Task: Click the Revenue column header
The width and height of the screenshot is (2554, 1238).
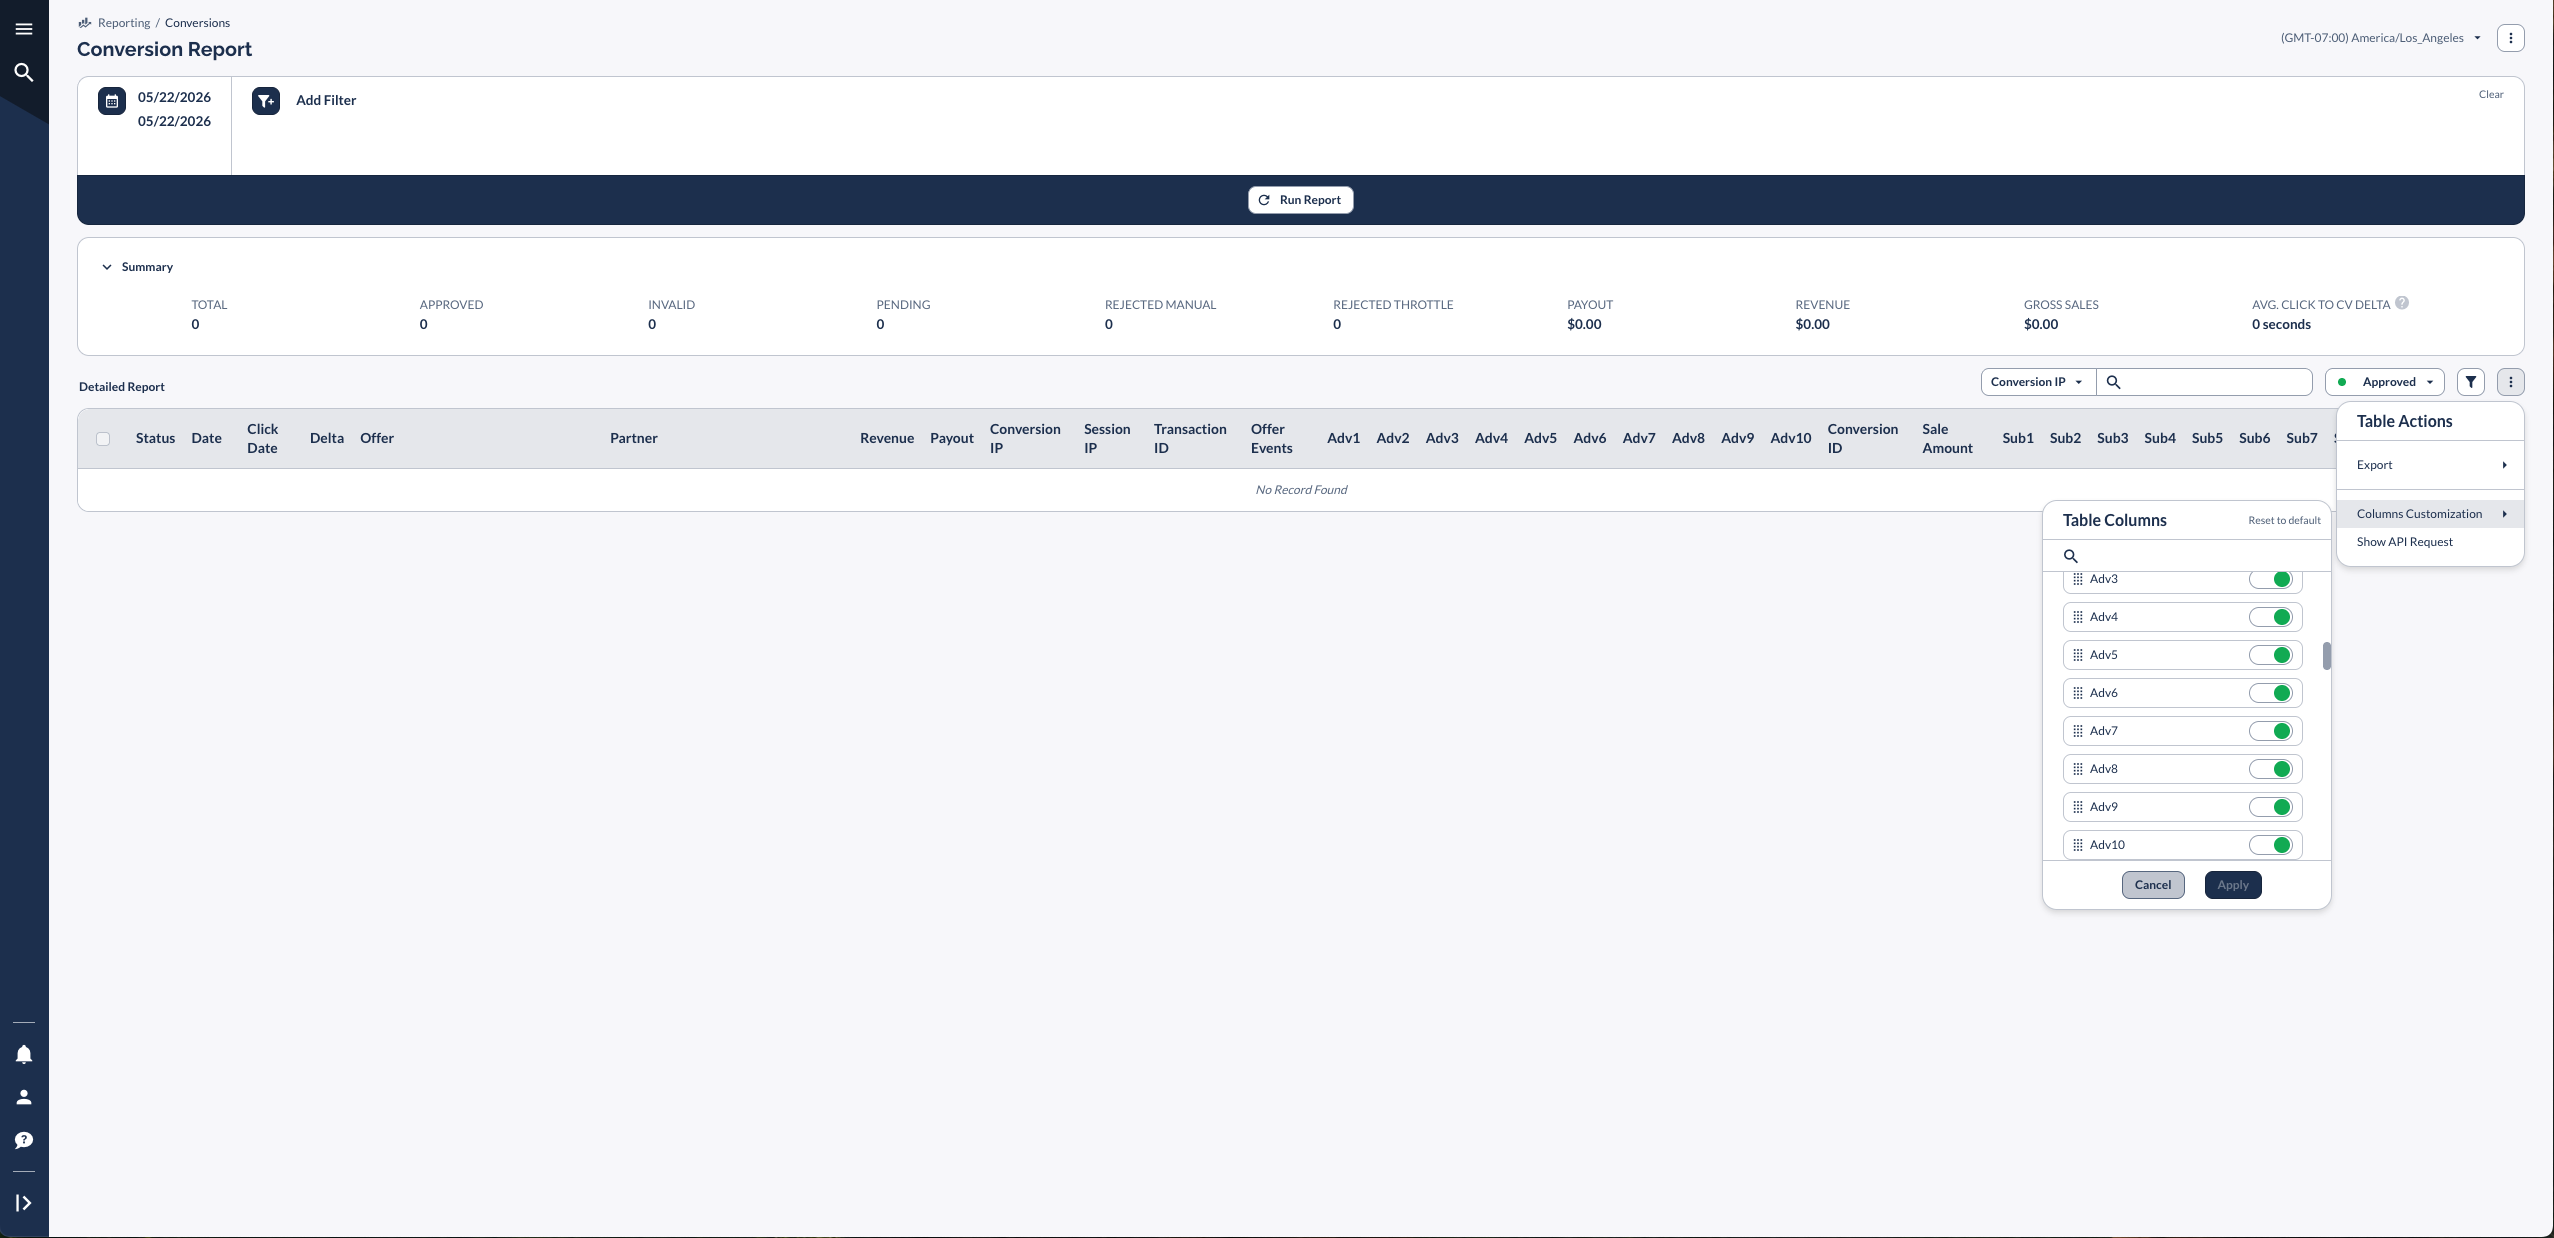Action: click(x=887, y=438)
